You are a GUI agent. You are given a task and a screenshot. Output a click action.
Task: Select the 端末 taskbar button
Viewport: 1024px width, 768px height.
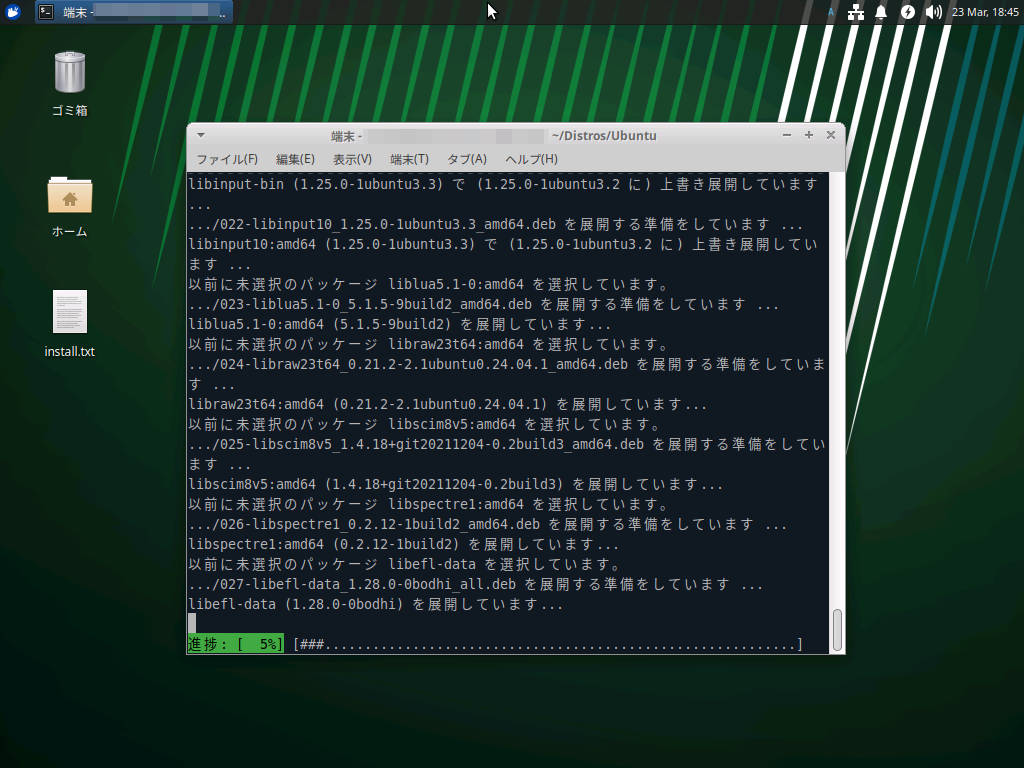120,12
